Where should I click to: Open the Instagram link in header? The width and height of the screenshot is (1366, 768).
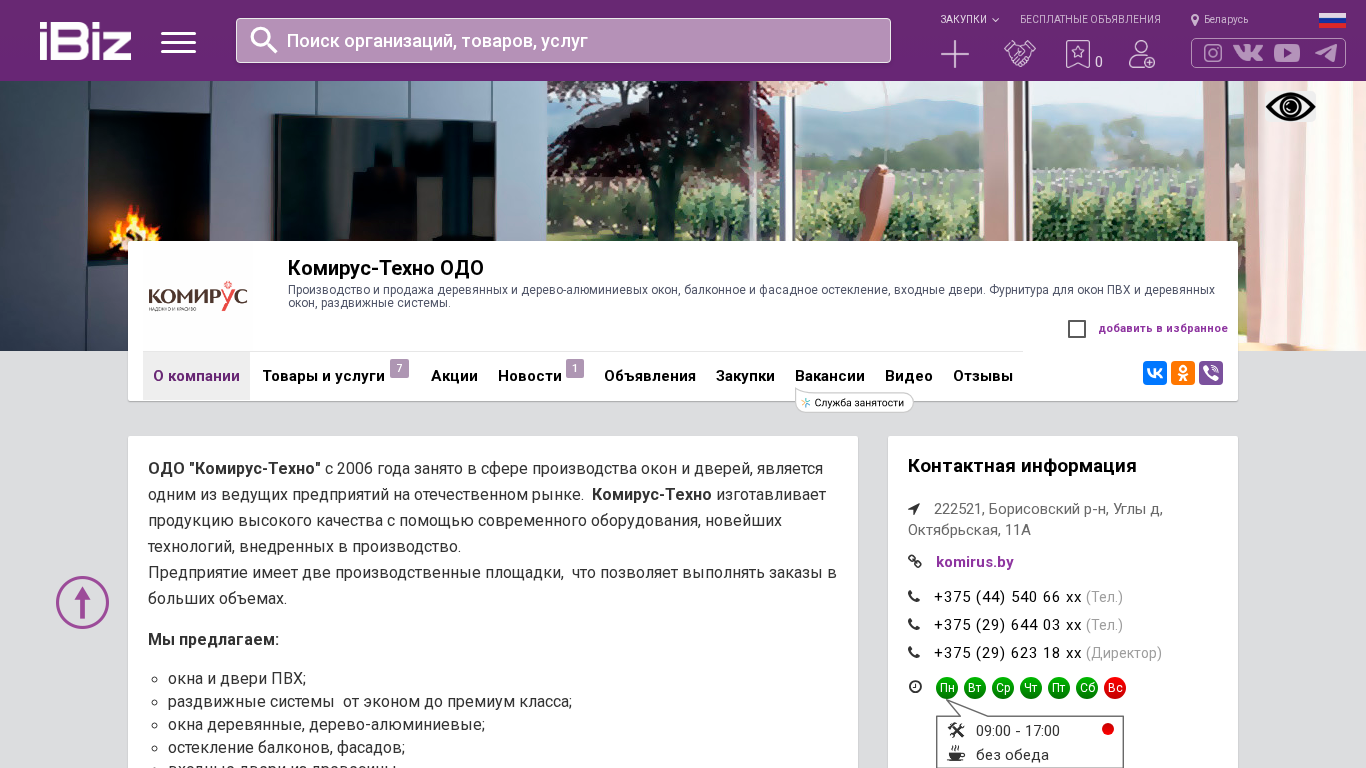[x=1213, y=53]
